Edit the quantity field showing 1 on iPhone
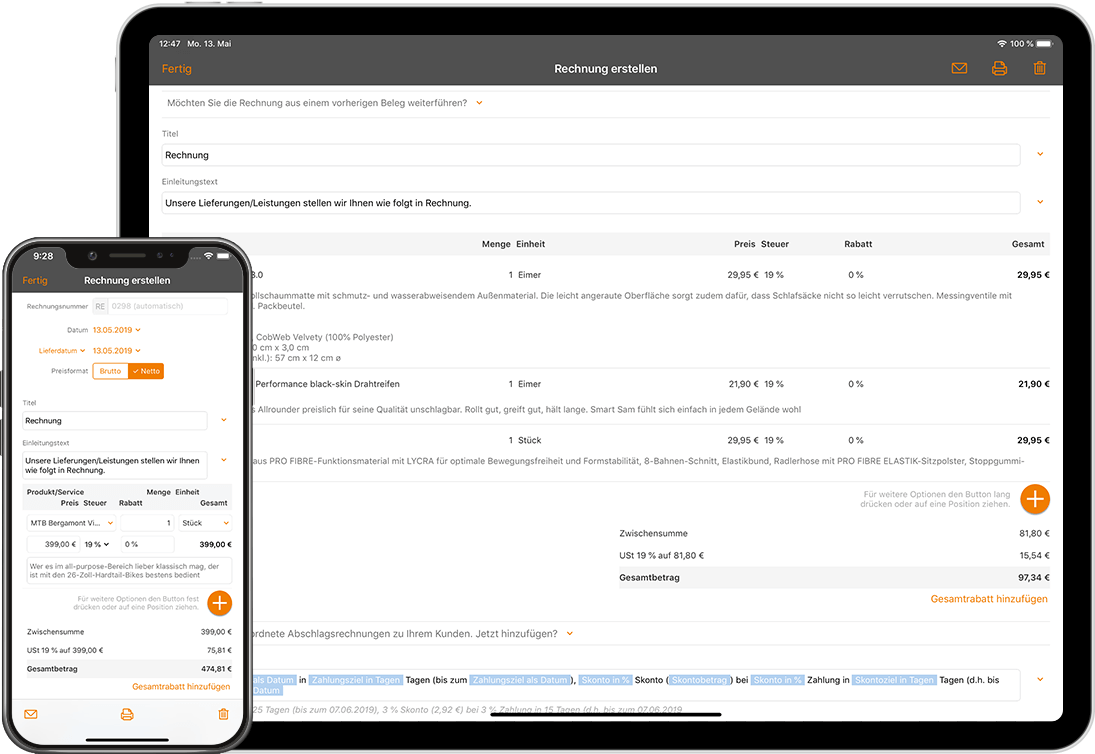Screen dimensions: 1095x754 (x=147, y=523)
